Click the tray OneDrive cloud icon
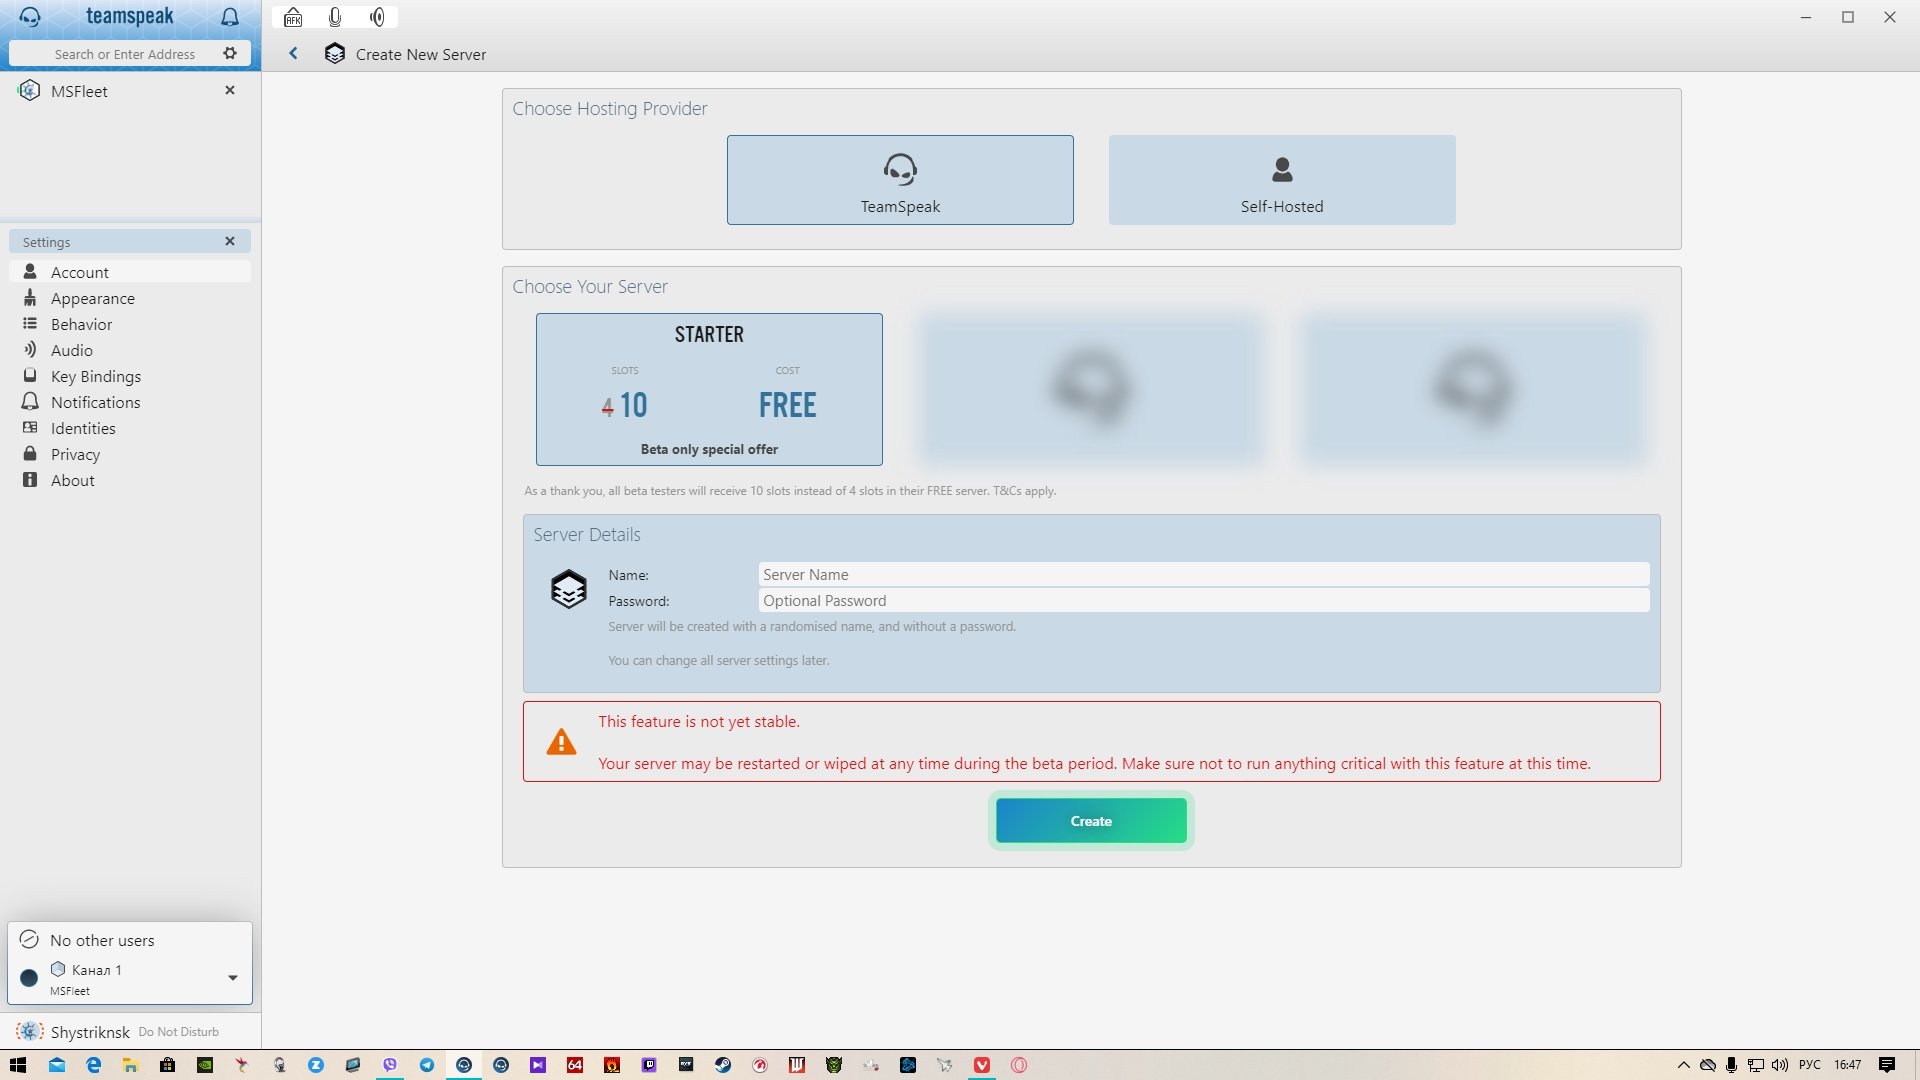The image size is (1920, 1080). (1708, 1065)
